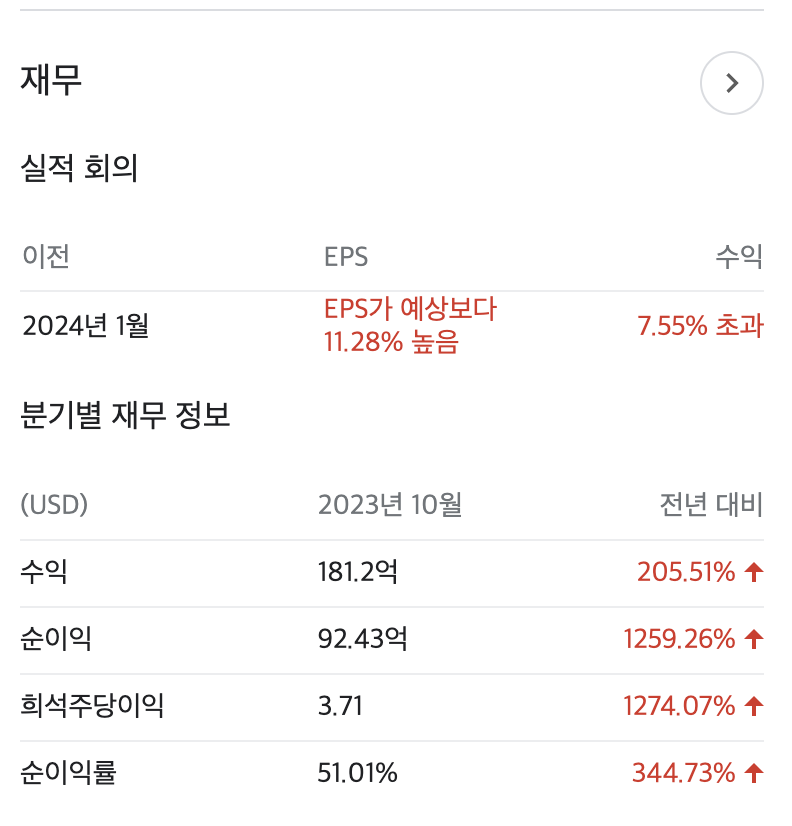Screen dimensions: 792x826
Task: Click the upward arrow next to 1274.07%
Action: coord(753,706)
